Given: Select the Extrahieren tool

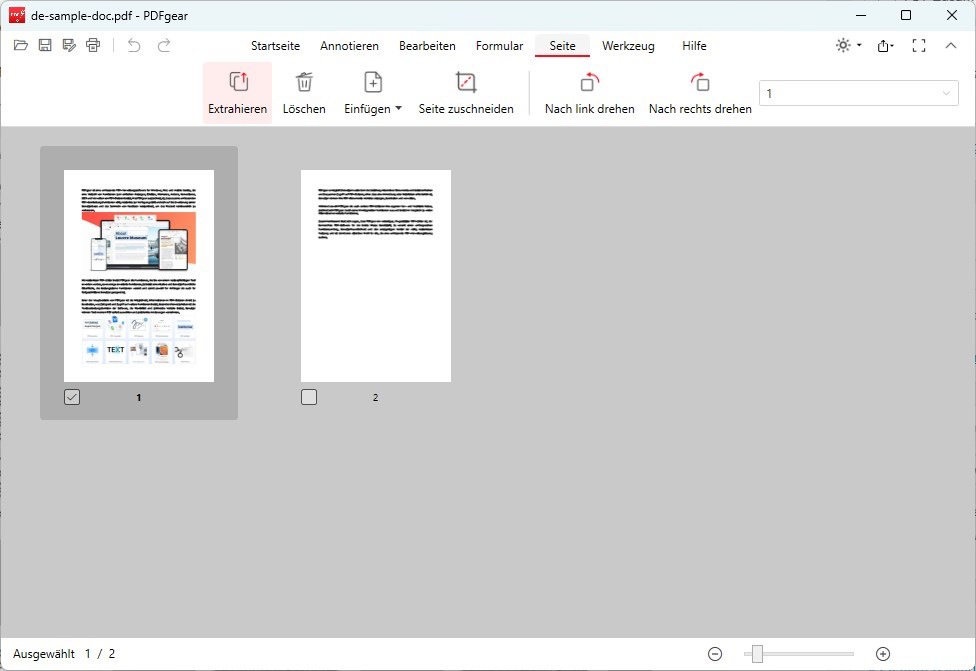Looking at the screenshot, I should tap(236, 90).
